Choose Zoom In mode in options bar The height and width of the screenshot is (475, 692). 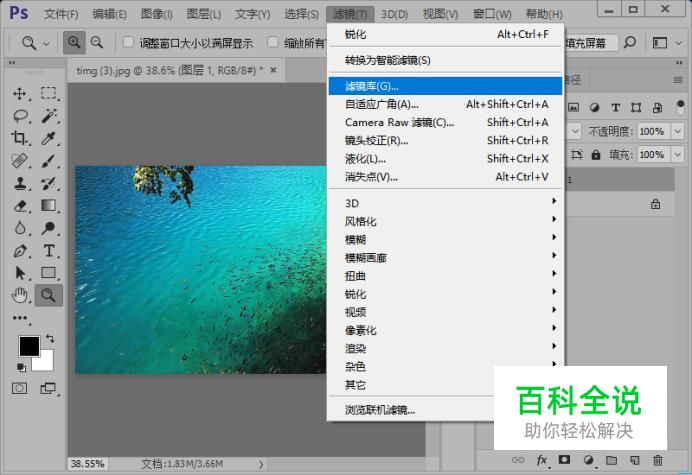tap(74, 43)
